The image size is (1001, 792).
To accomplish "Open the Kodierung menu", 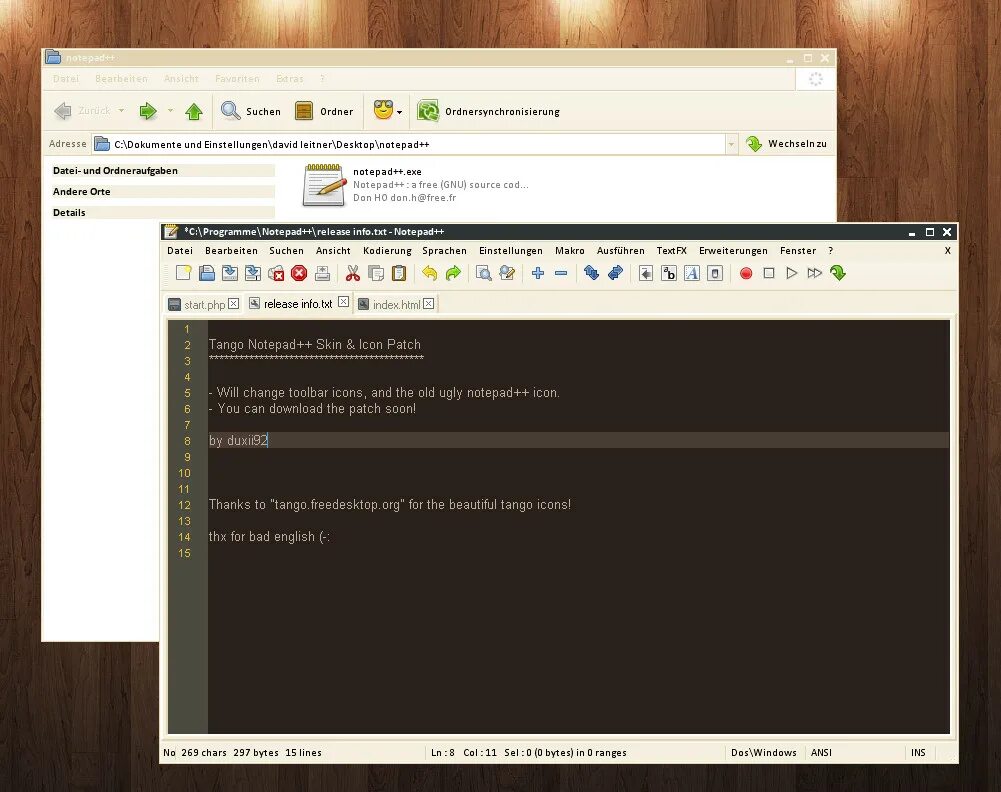I will coord(387,251).
